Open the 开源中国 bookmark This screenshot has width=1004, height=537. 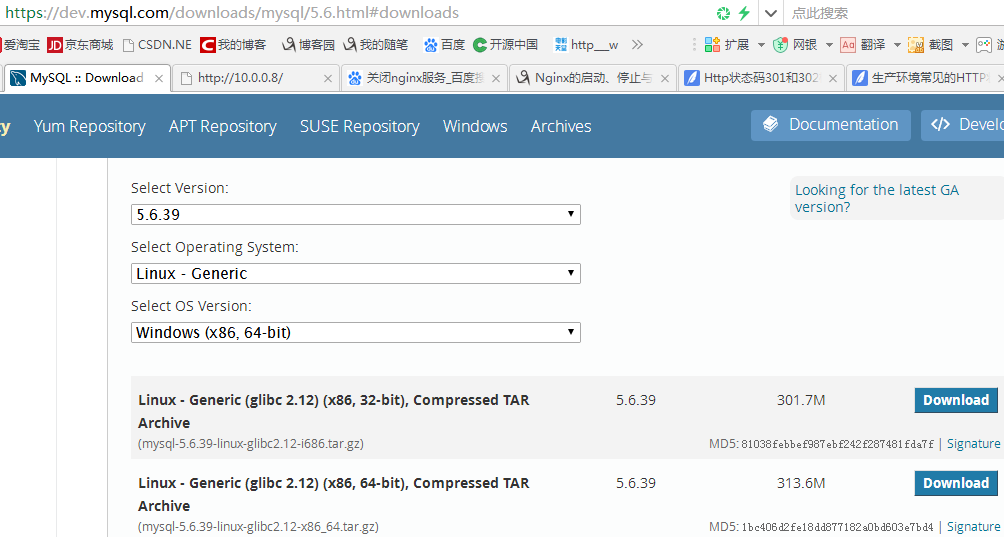pyautogui.click(x=505, y=45)
